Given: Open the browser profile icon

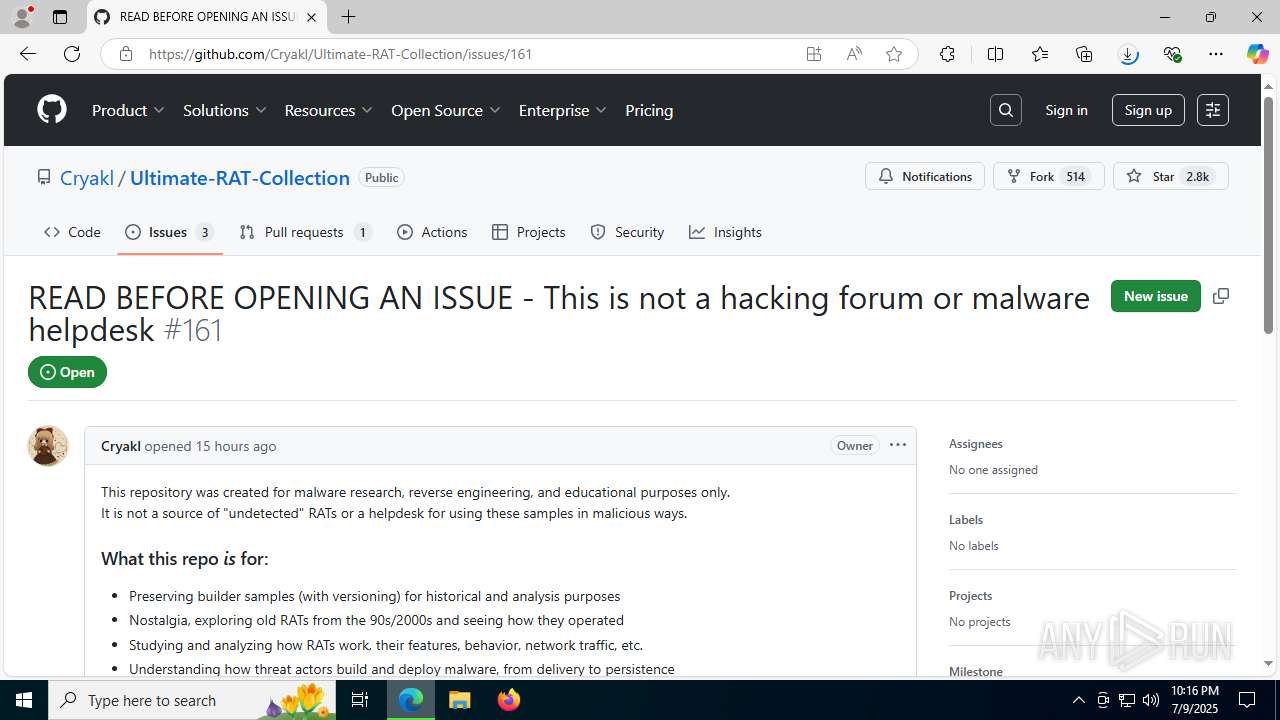Looking at the screenshot, I should pyautogui.click(x=22, y=17).
